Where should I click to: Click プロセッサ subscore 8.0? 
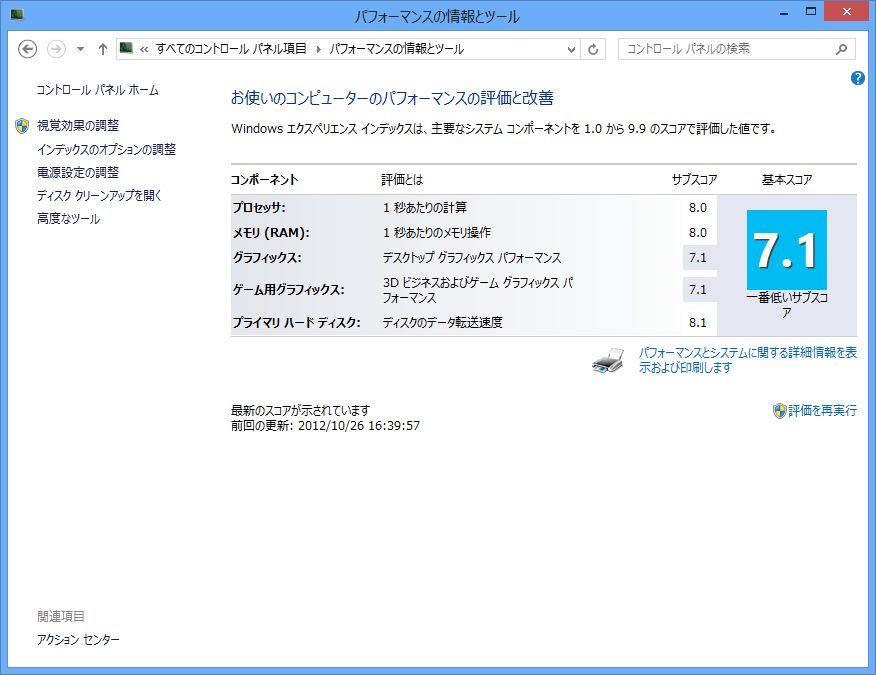tap(698, 208)
